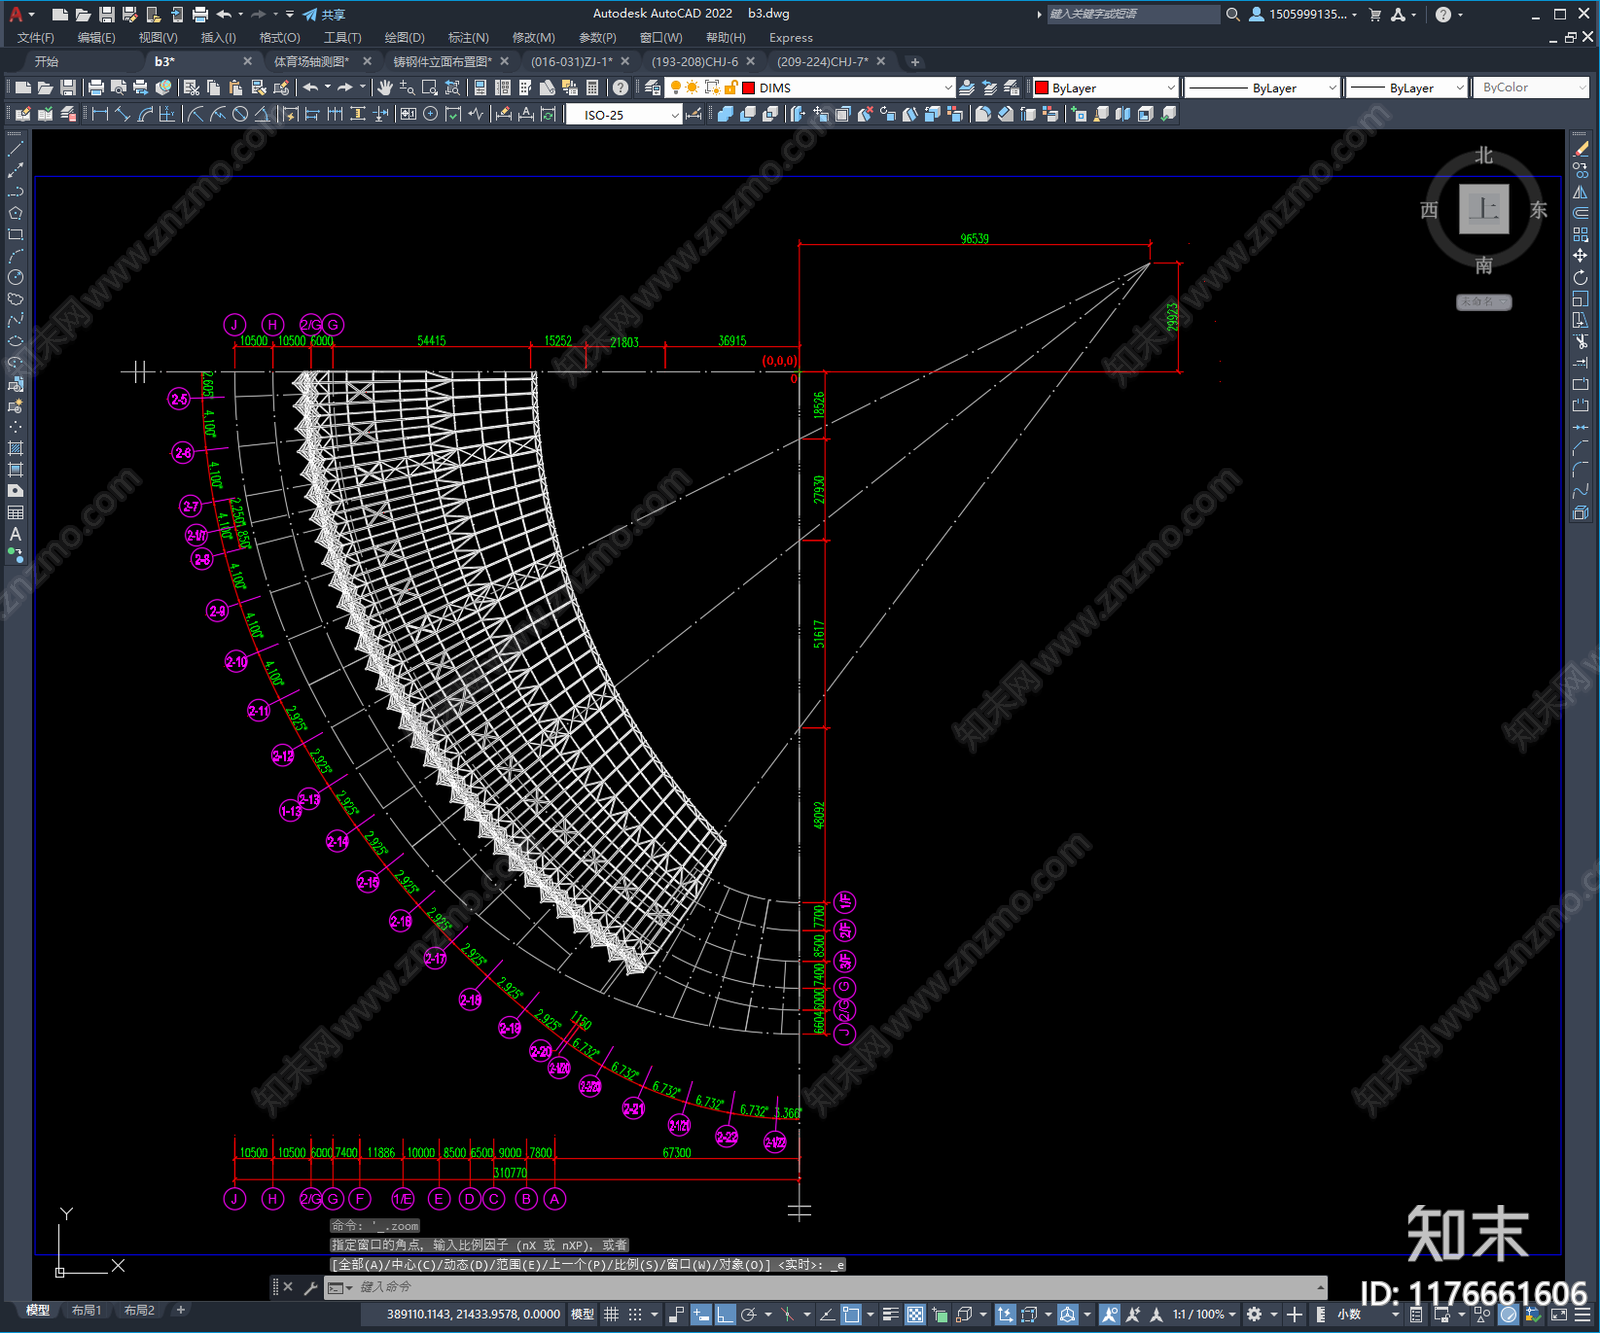Open the ByLayer lineweight dropdown
This screenshot has width=1600, height=1333.
click(x=1407, y=88)
